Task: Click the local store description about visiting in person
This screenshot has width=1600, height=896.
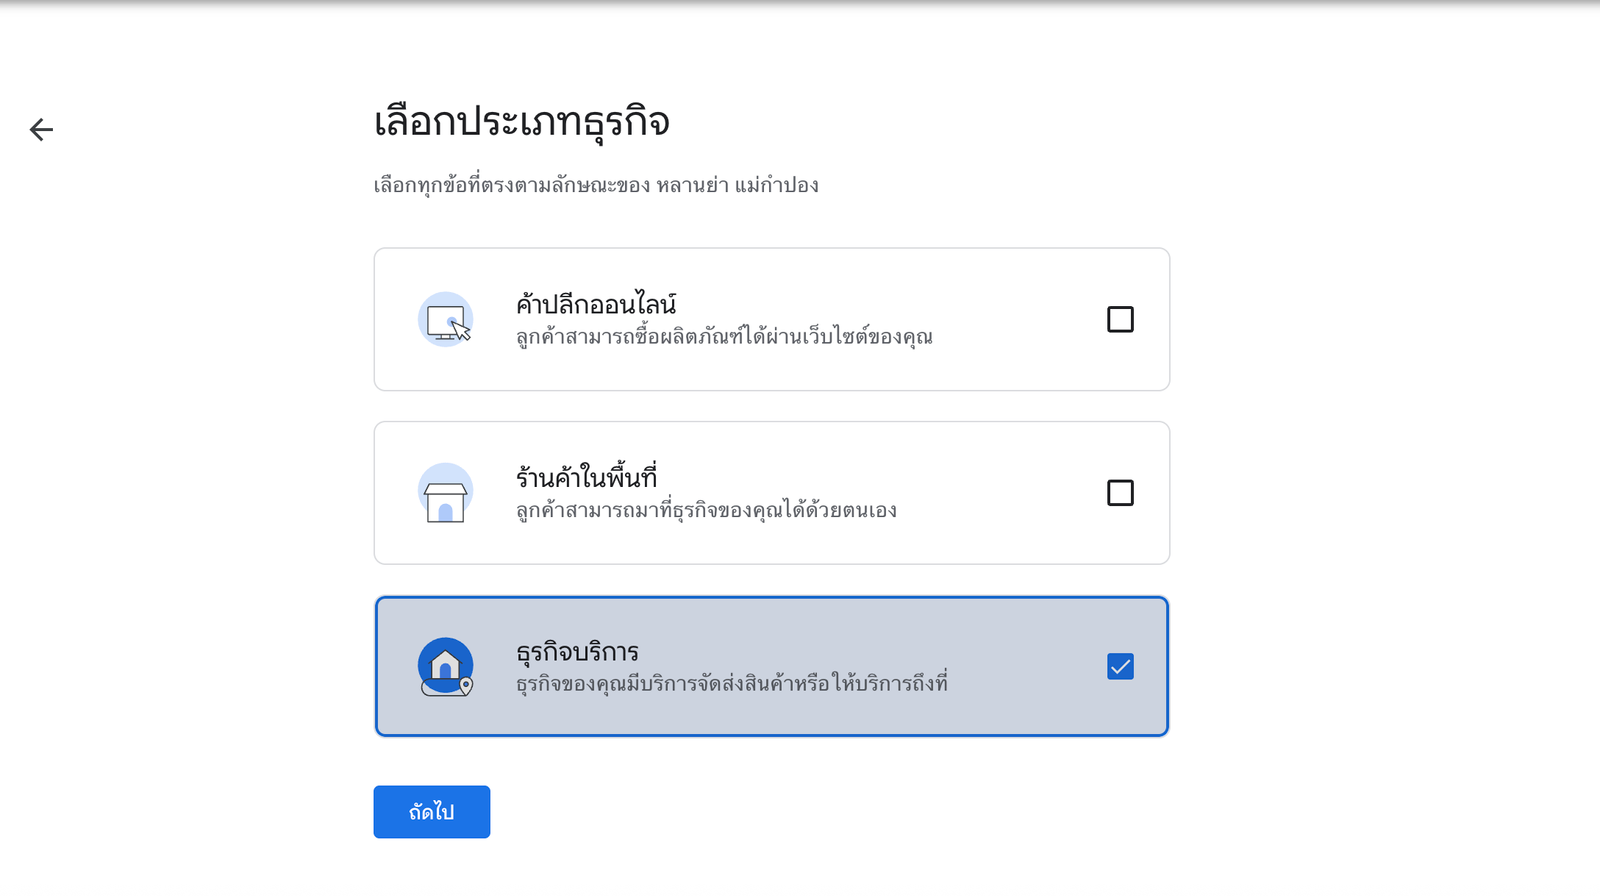Action: (x=706, y=511)
